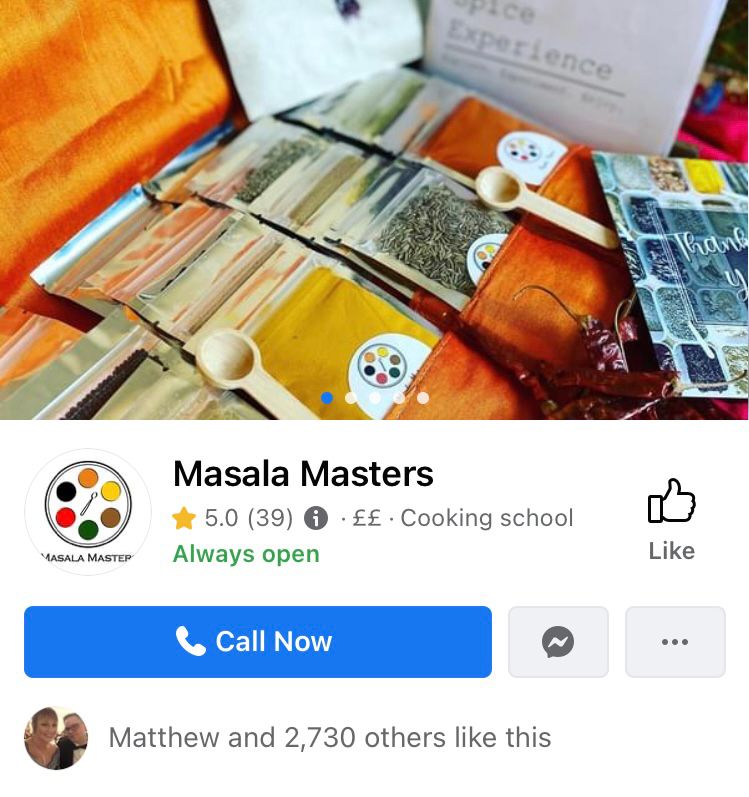Open the Masala Masters profile picture
The image size is (749, 797).
pyautogui.click(x=88, y=512)
